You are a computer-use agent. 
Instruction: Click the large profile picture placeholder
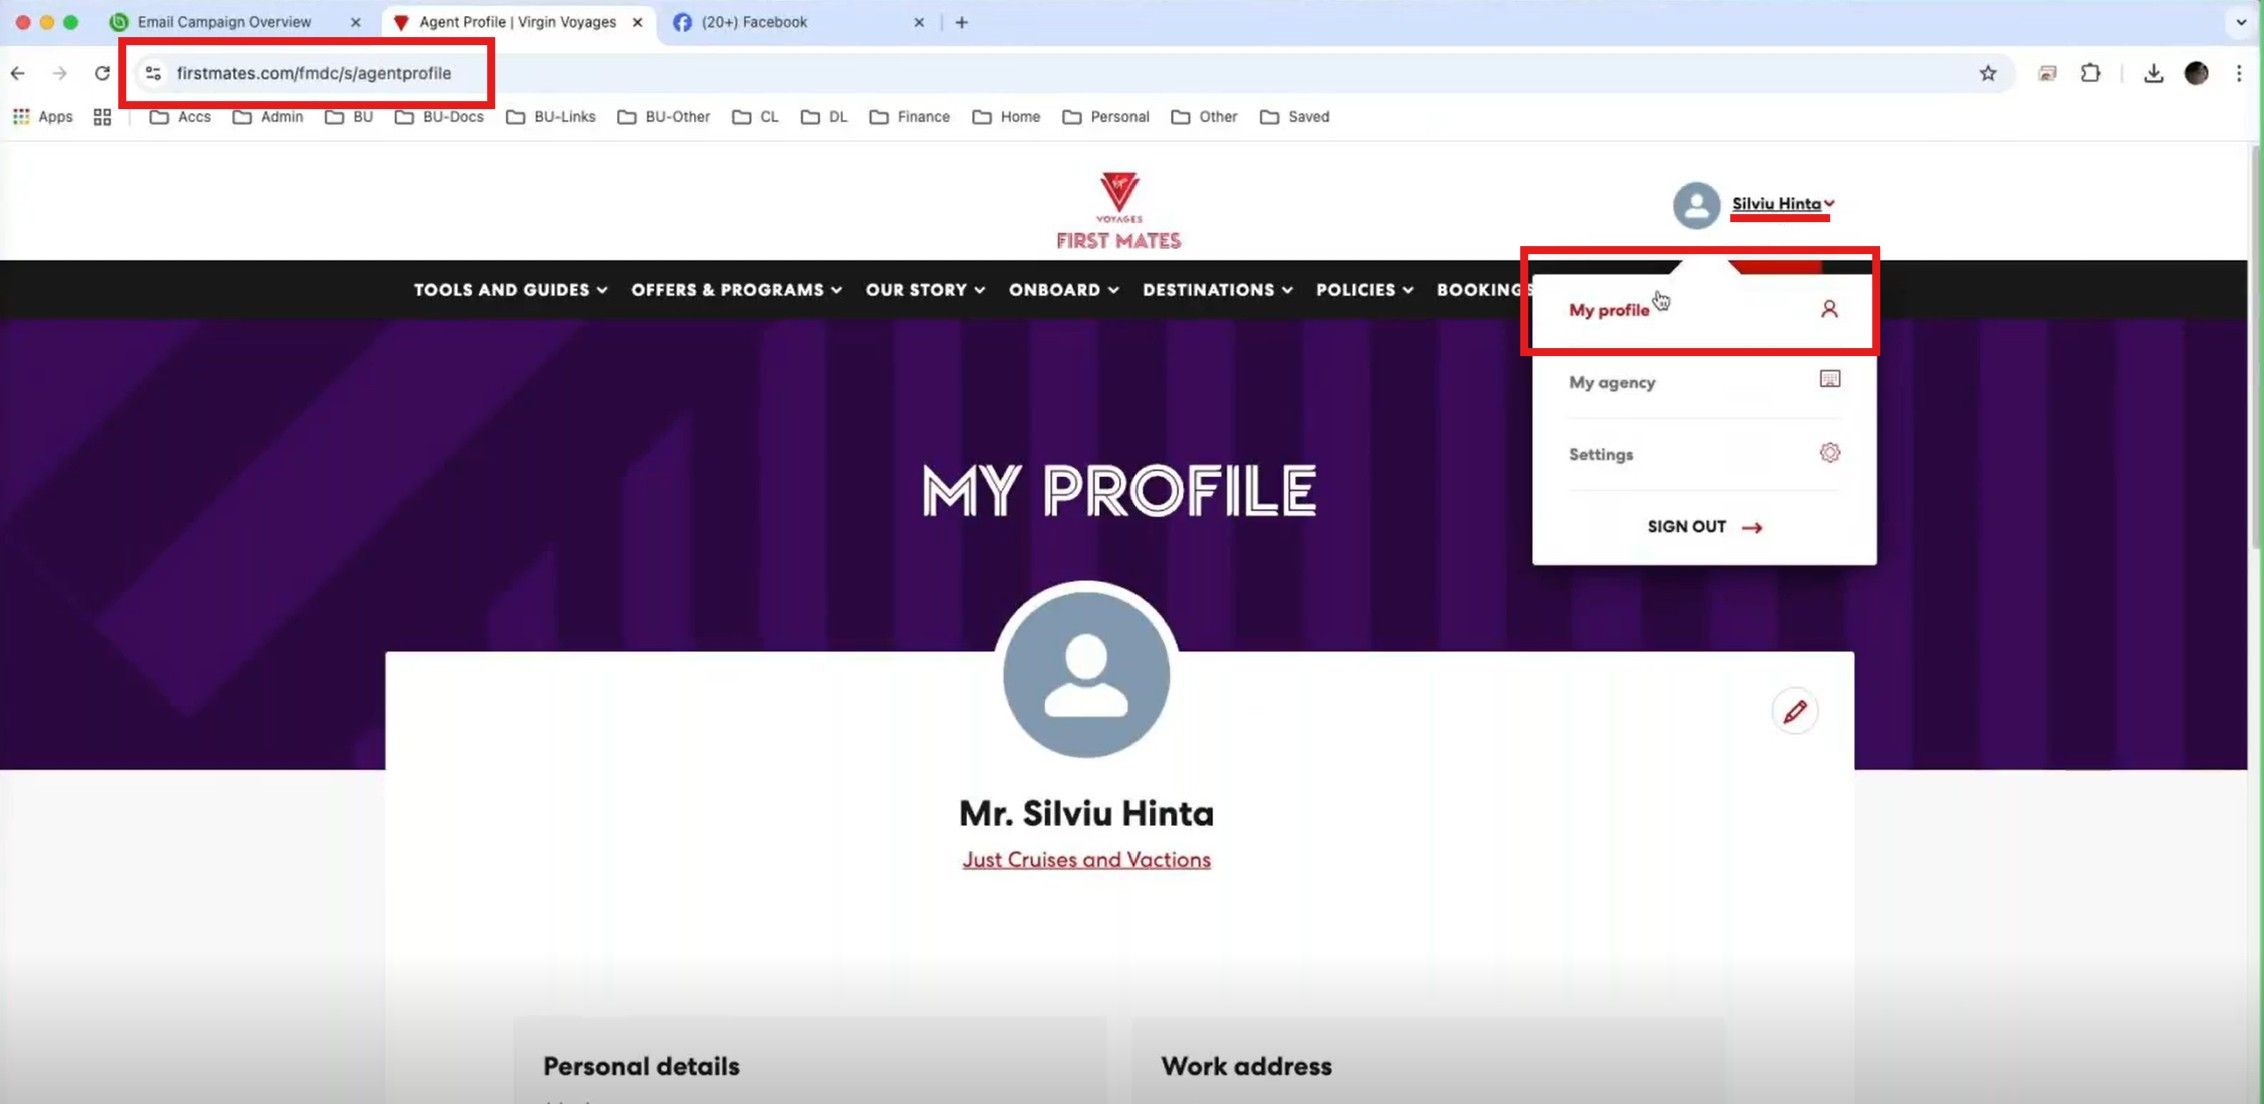tap(1087, 675)
